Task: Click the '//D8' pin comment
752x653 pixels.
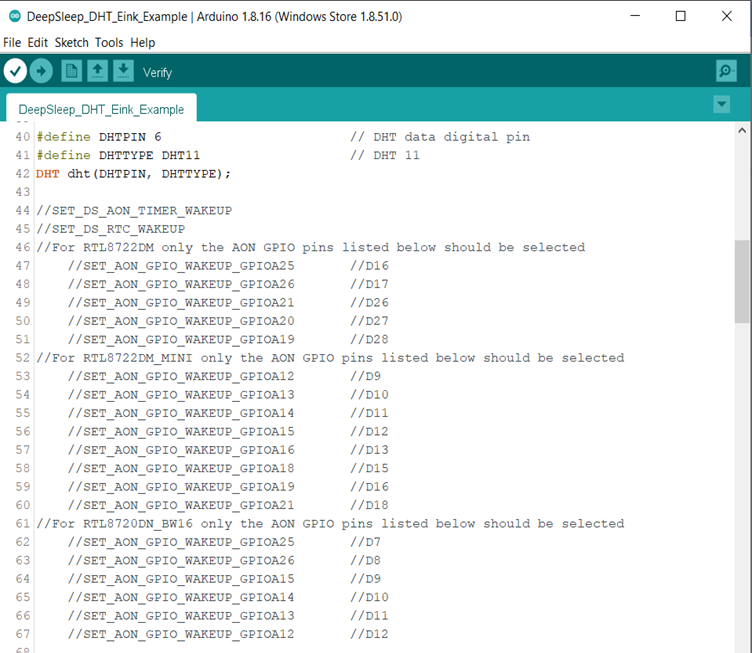Action: click(365, 560)
